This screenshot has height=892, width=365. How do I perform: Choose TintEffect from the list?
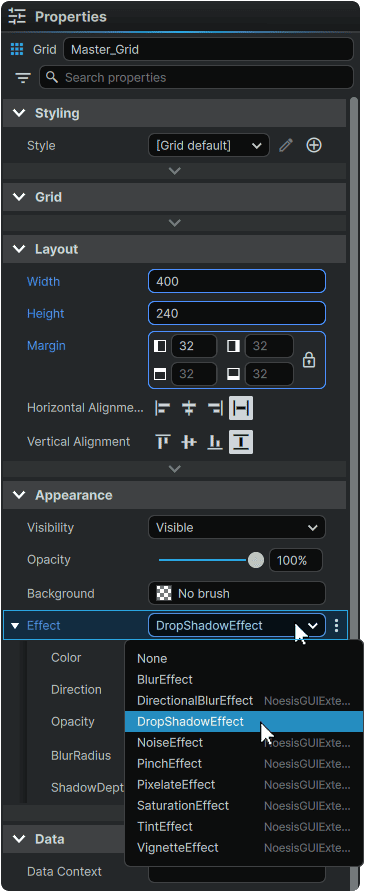[x=244, y=827]
